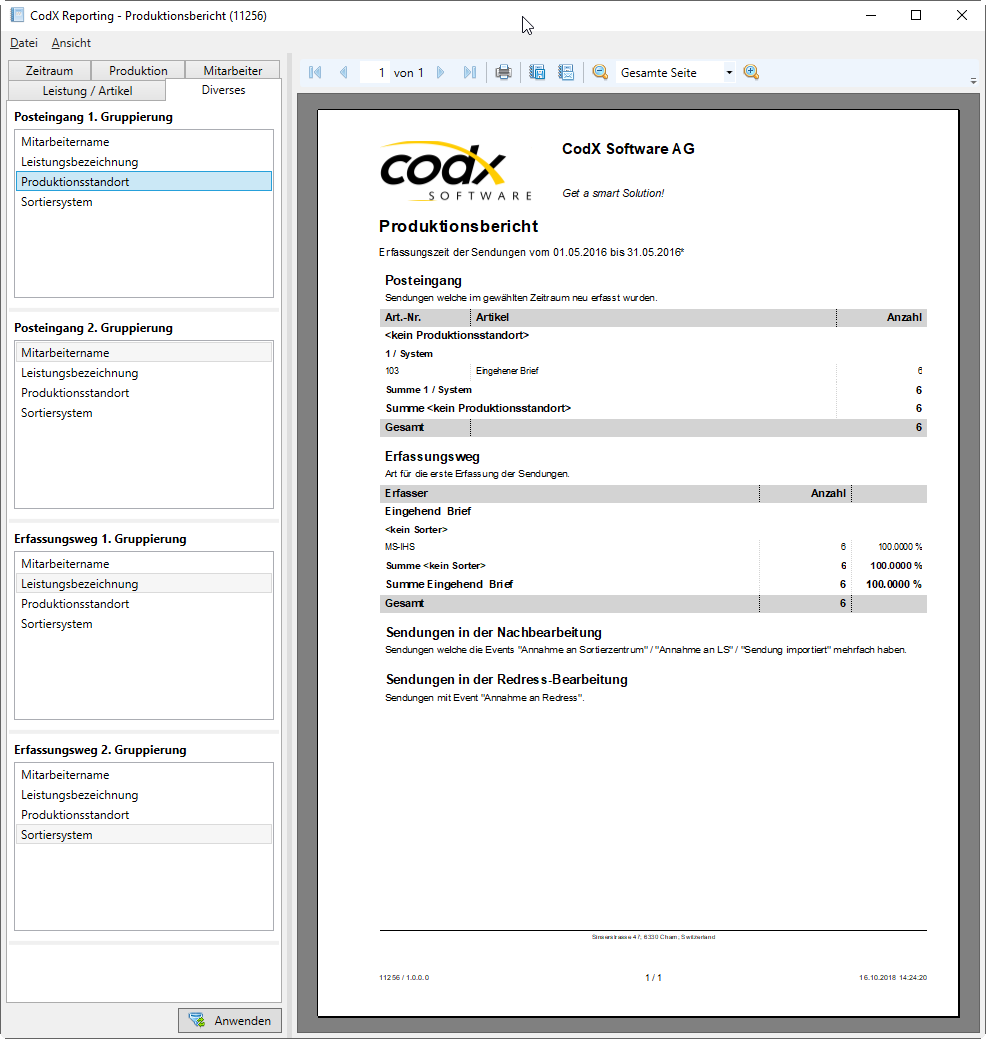The image size is (986, 1039).
Task: Open the zoom level dropdown arrow
Action: (729, 73)
